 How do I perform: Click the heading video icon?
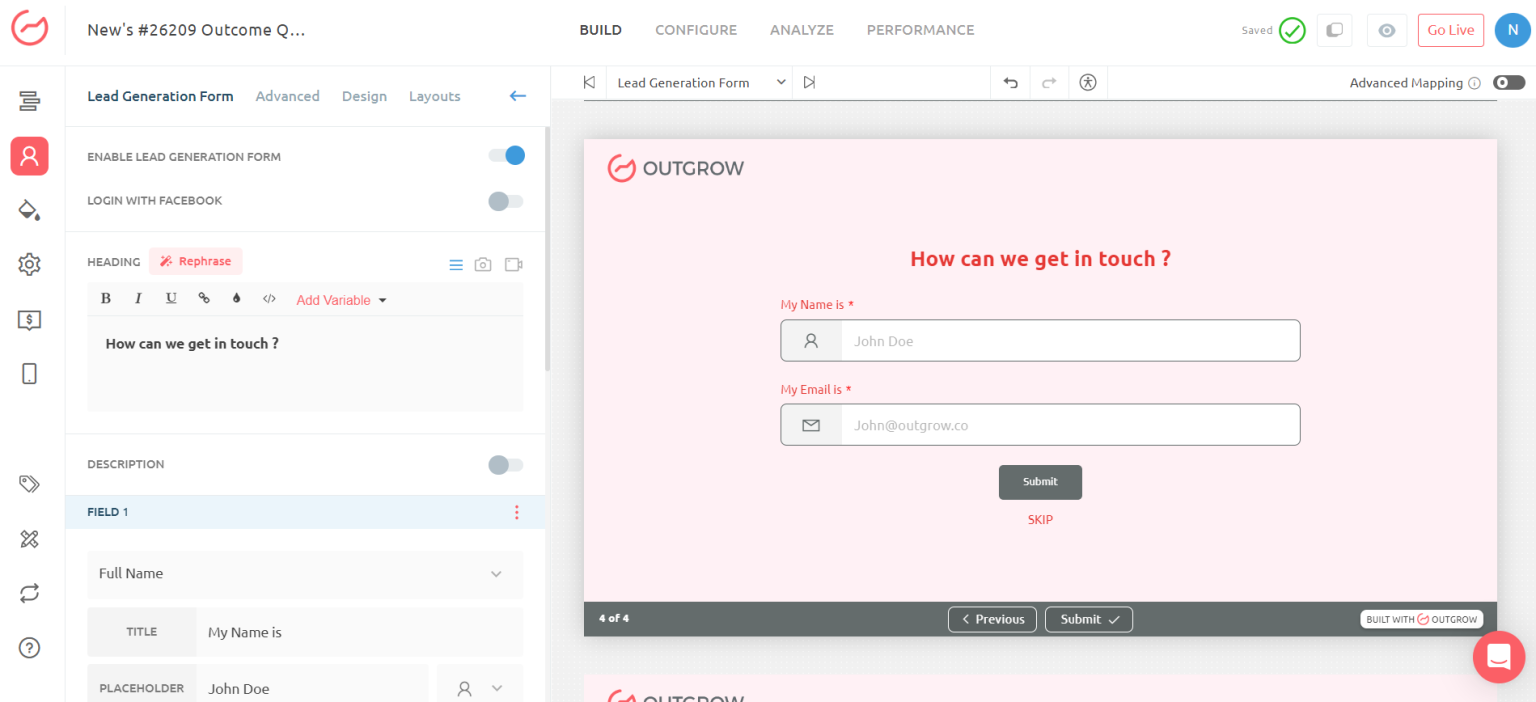[513, 265]
